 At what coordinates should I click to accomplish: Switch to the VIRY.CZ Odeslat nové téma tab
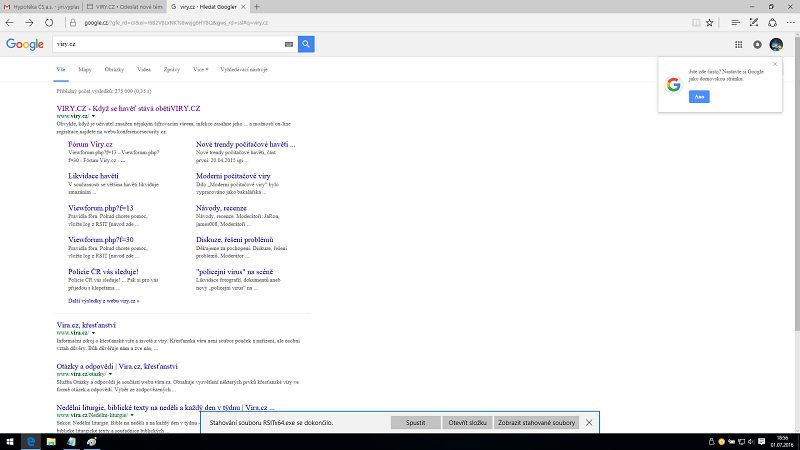[x=124, y=7]
